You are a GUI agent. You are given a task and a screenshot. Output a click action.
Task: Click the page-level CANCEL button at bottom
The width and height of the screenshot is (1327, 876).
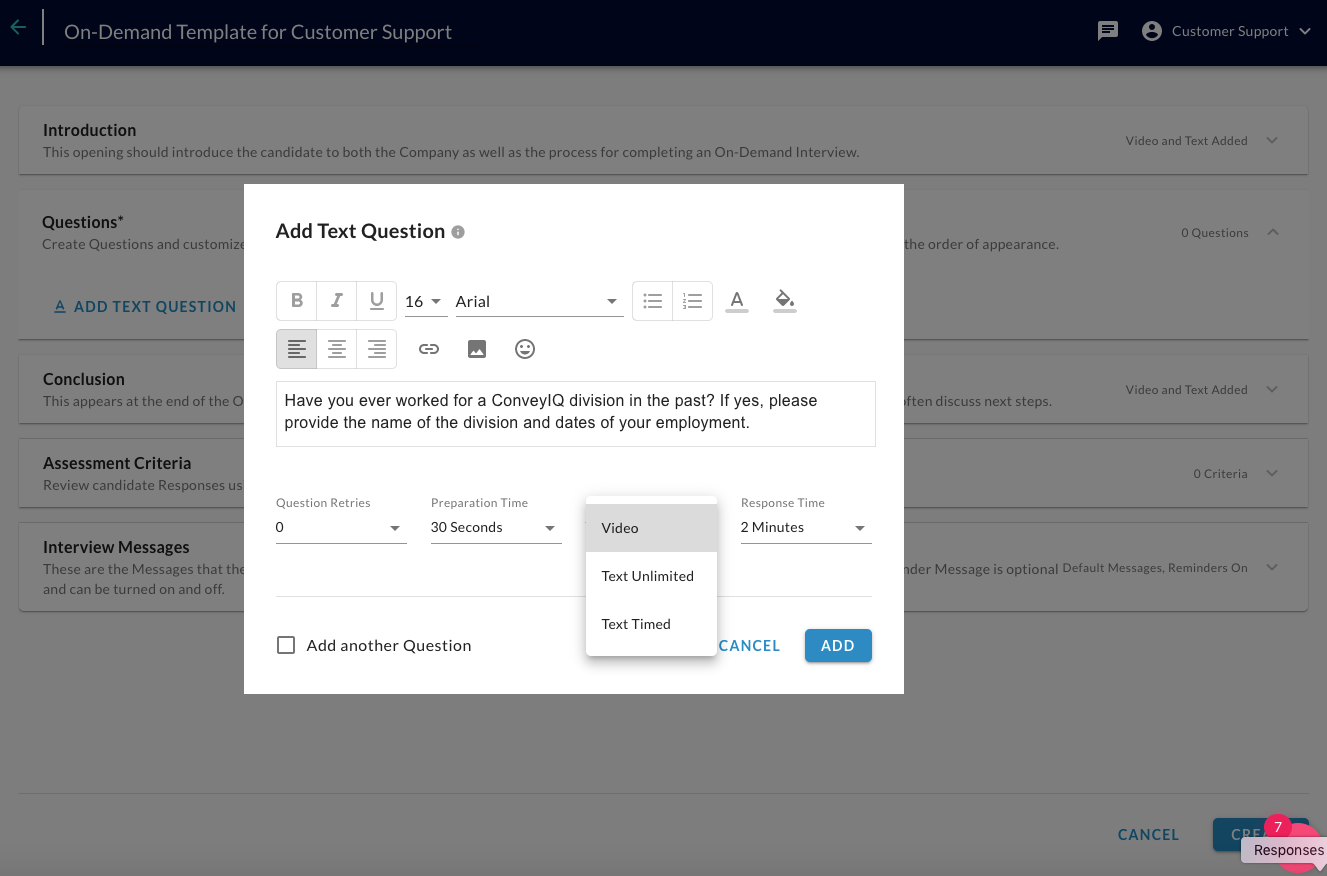pos(1148,835)
